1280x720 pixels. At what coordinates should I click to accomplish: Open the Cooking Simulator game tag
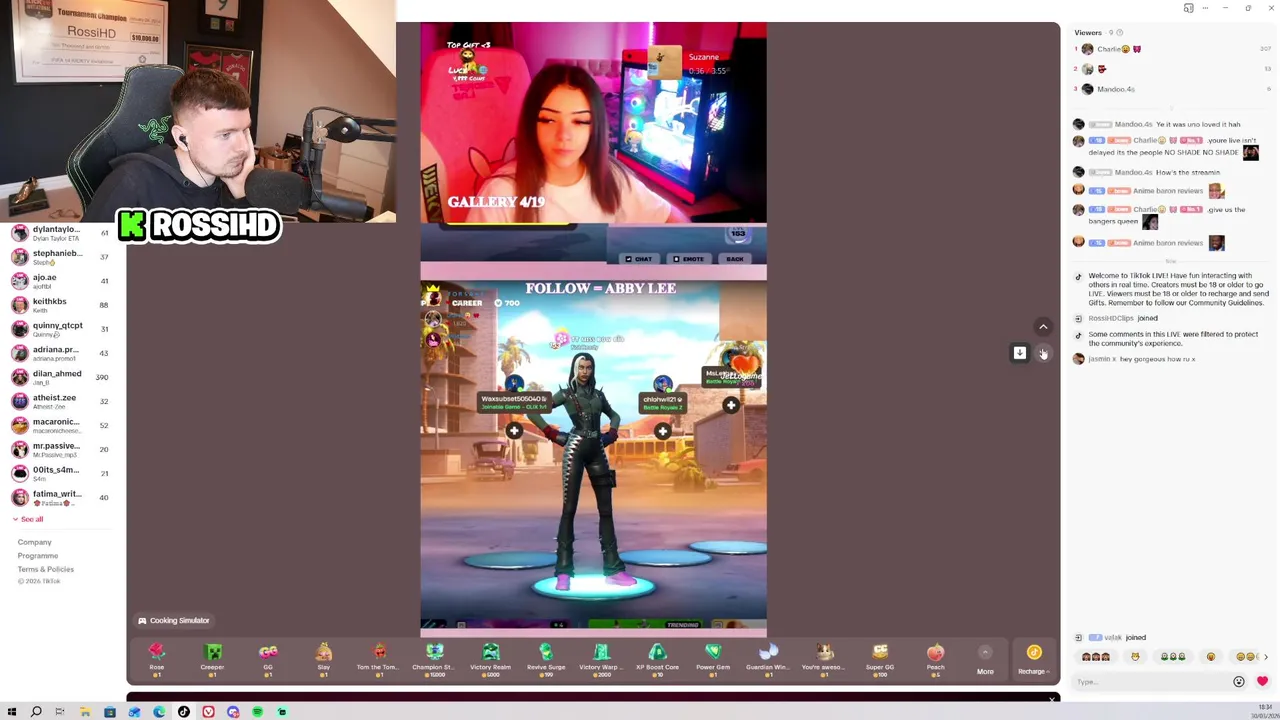174,621
